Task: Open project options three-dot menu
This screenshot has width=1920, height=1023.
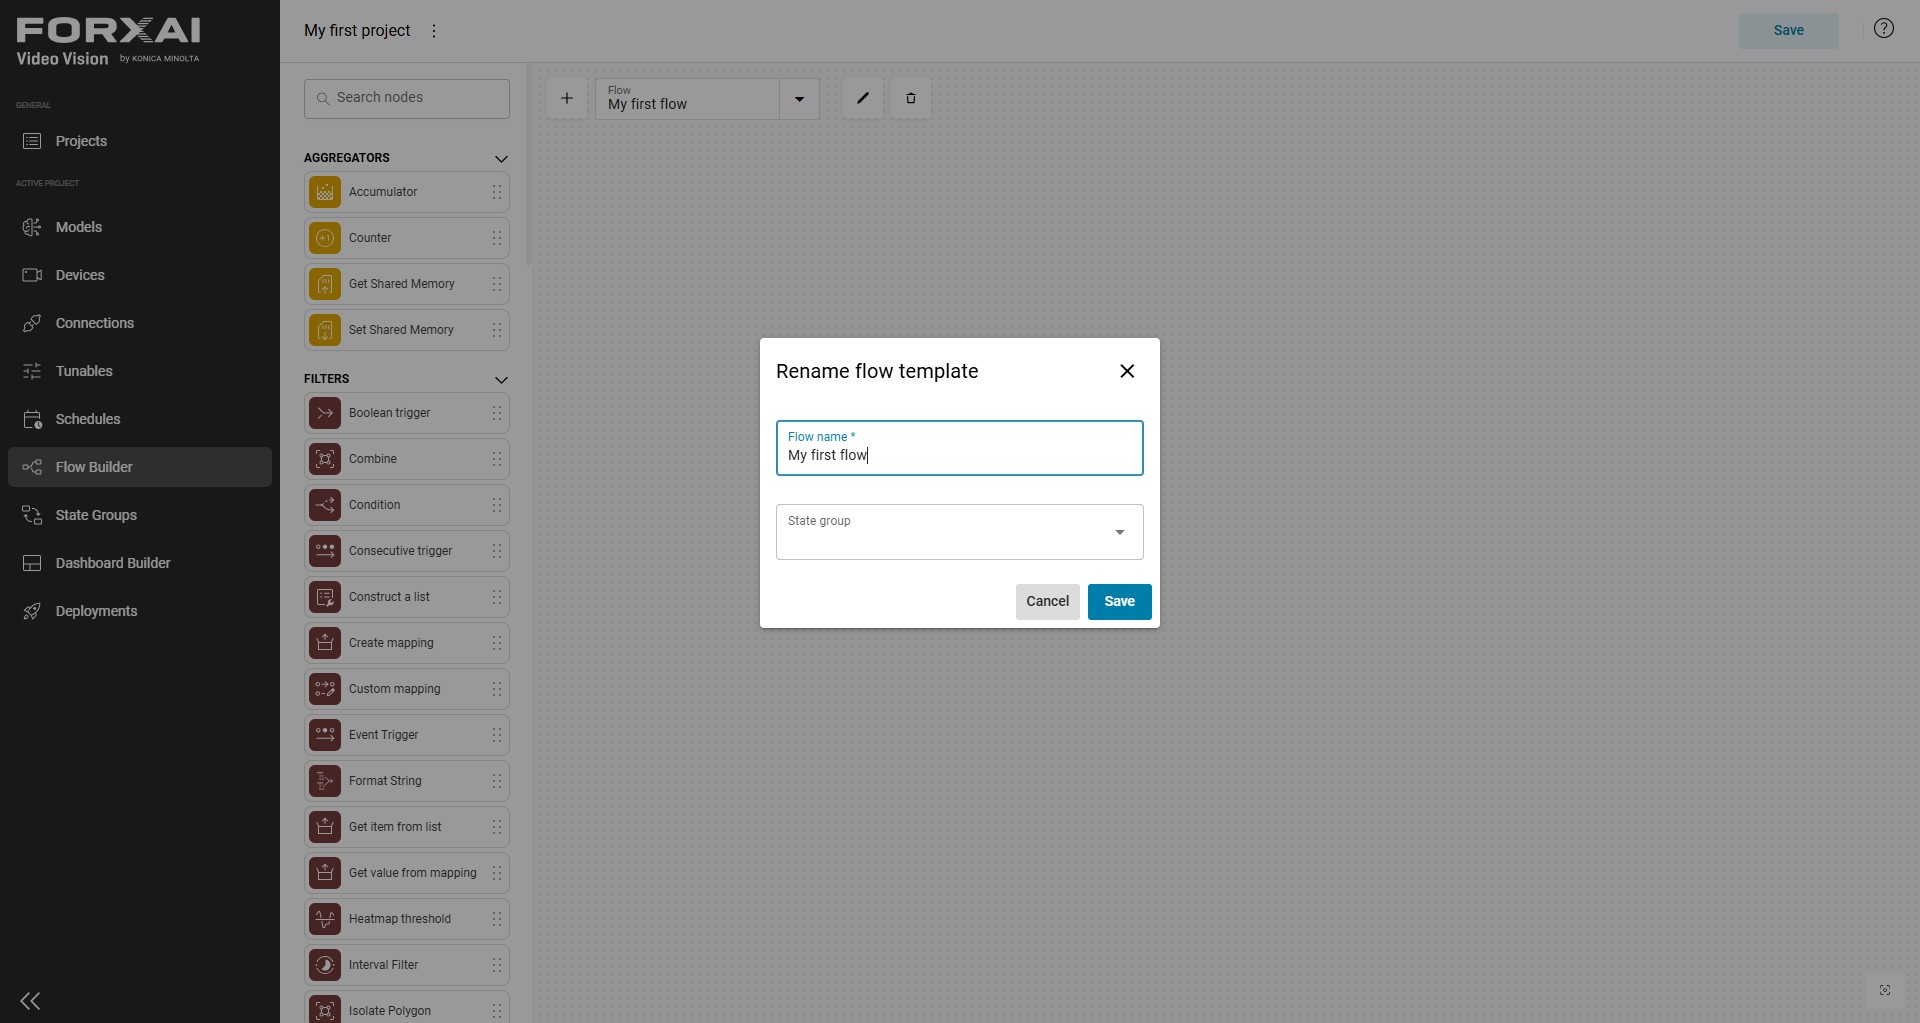Action: [434, 31]
